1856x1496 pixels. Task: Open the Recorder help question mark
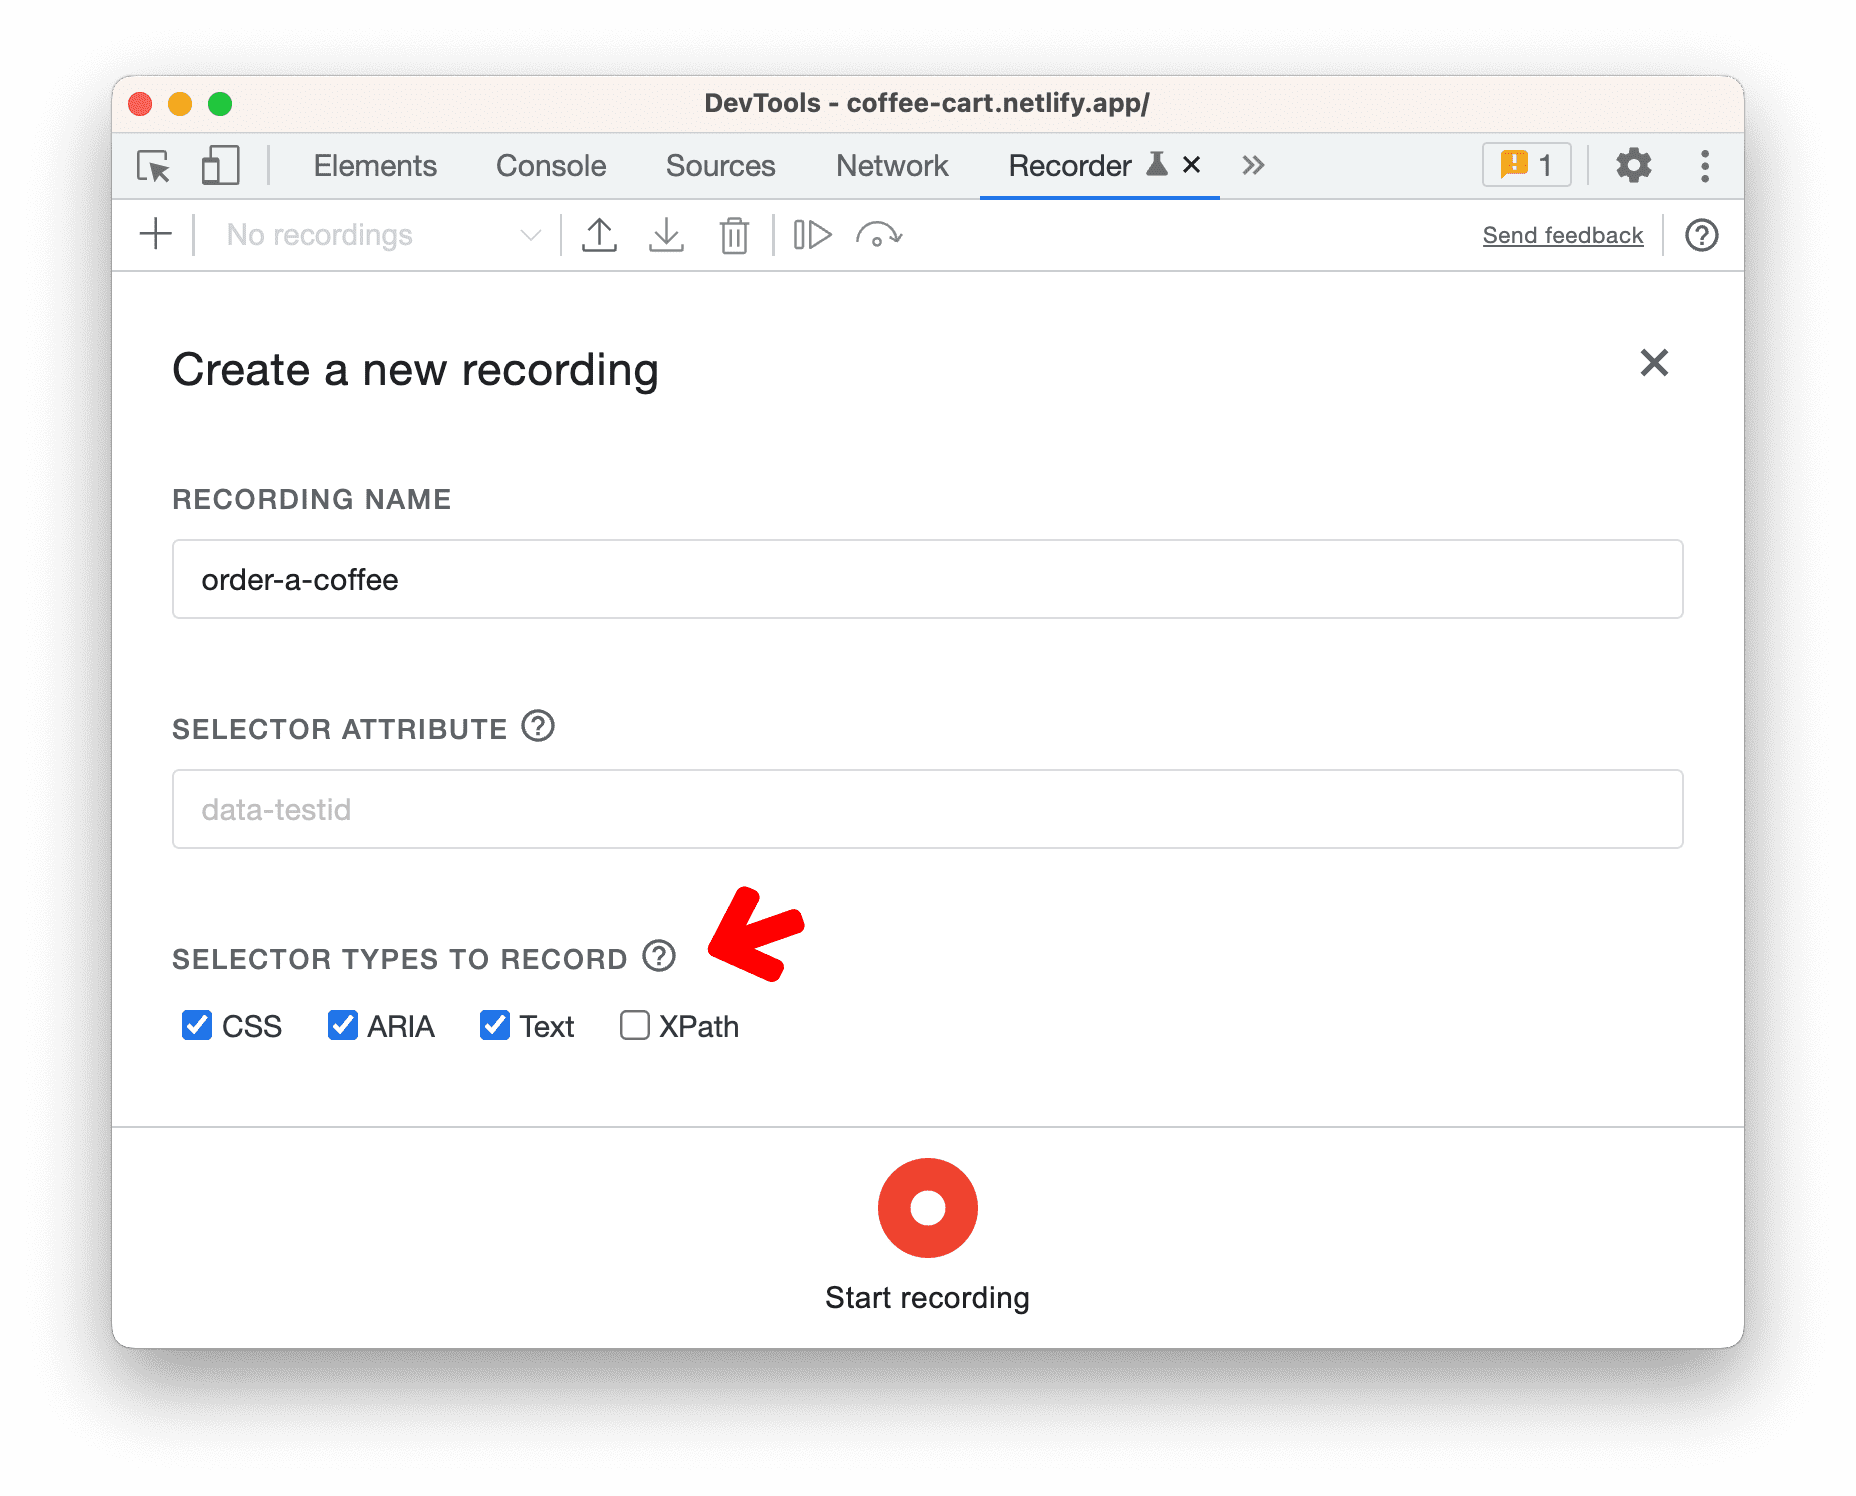(1701, 235)
